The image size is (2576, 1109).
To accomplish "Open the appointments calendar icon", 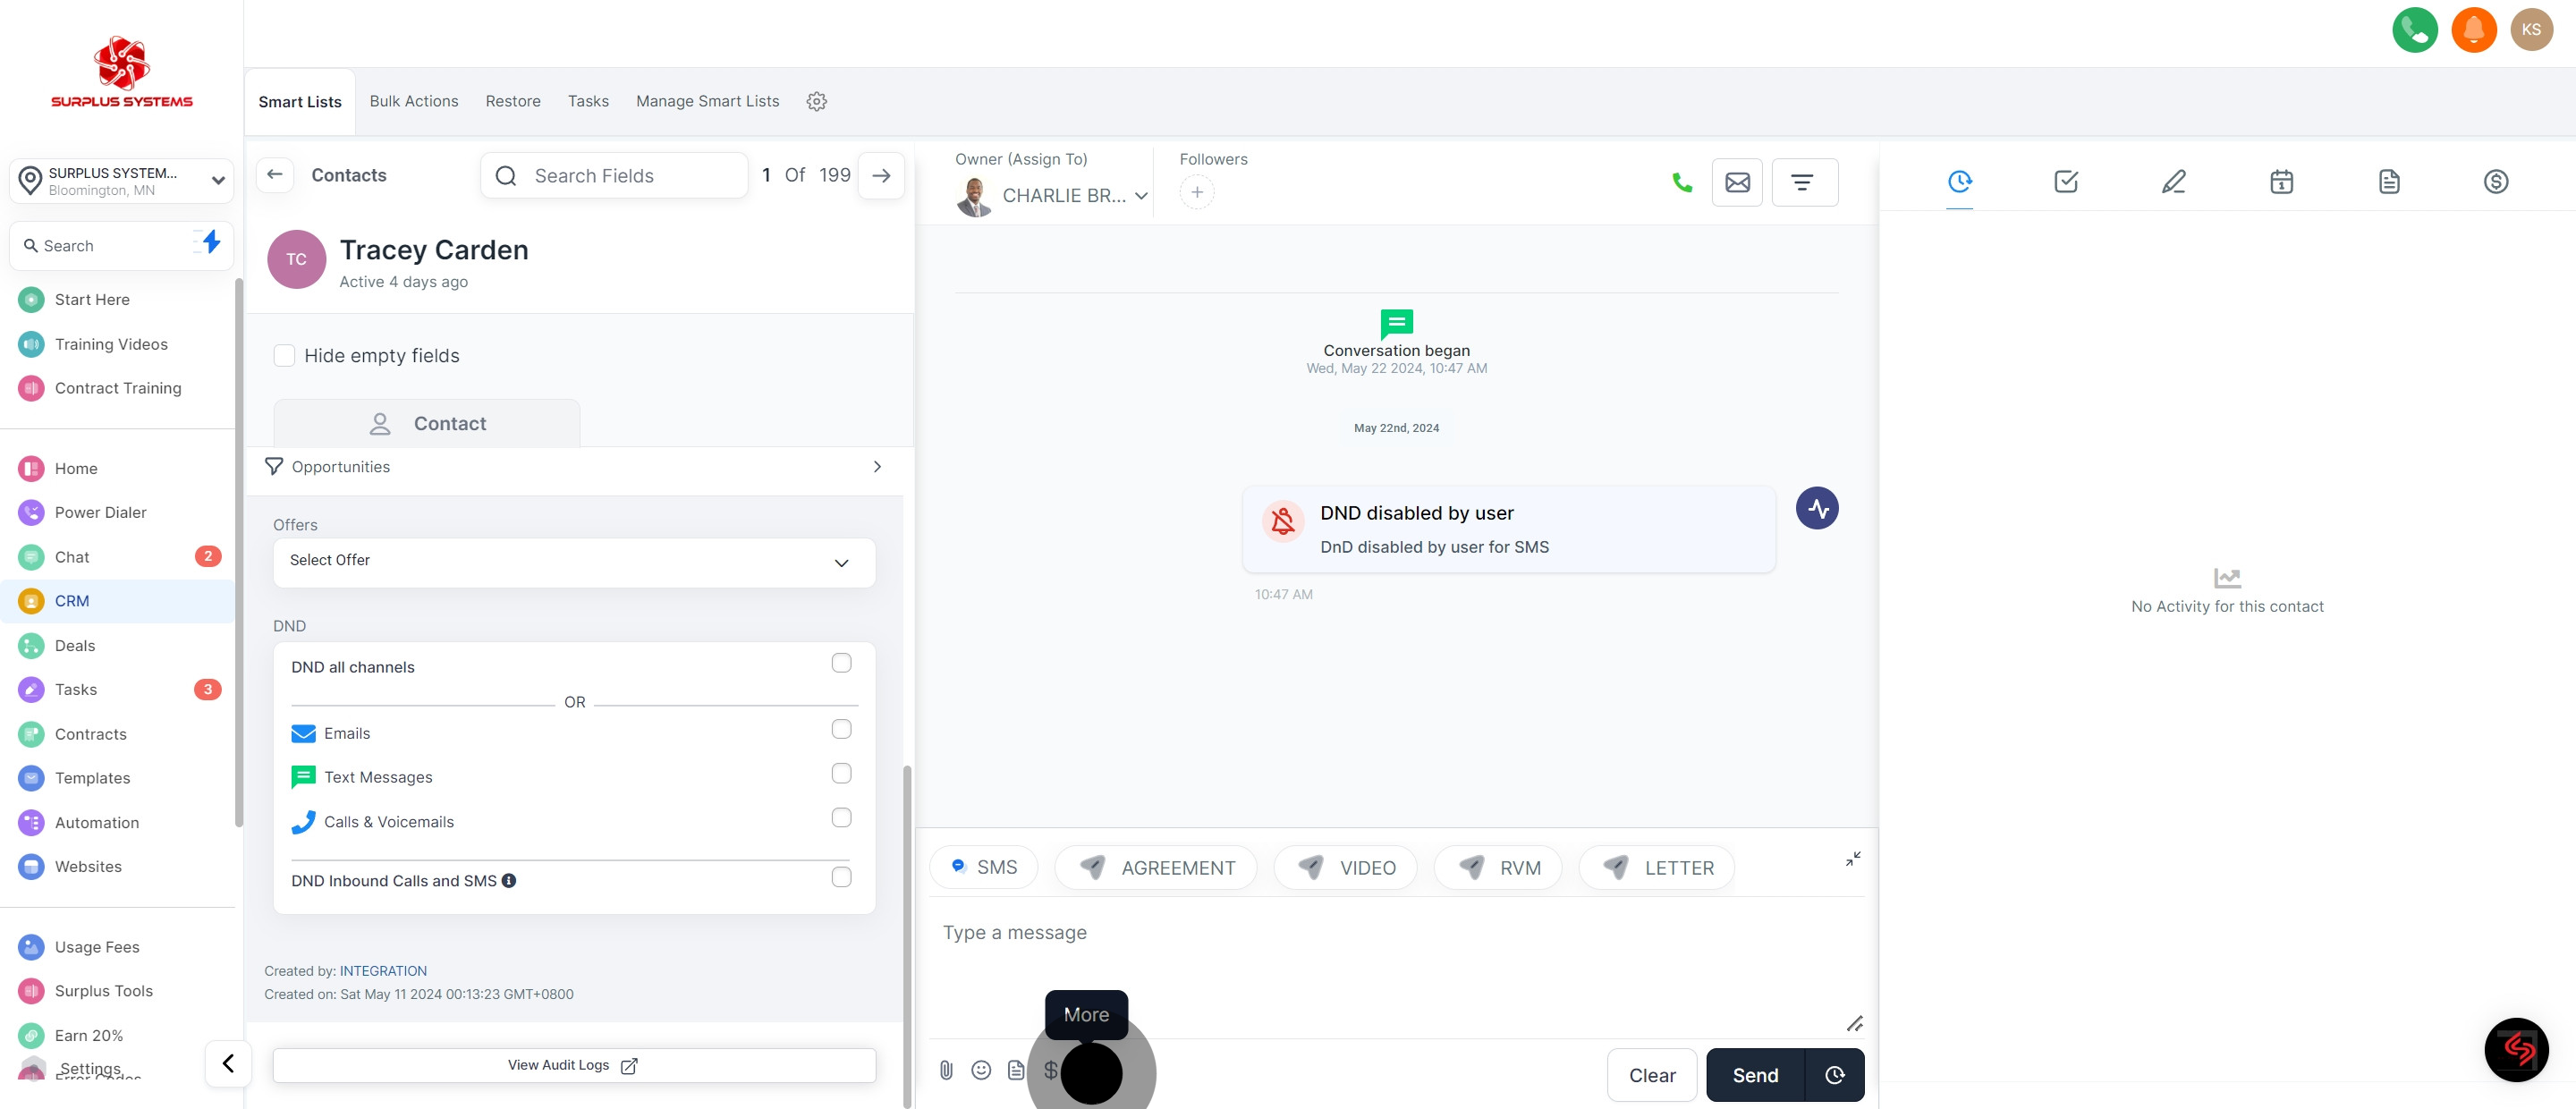I will coord(2281,182).
